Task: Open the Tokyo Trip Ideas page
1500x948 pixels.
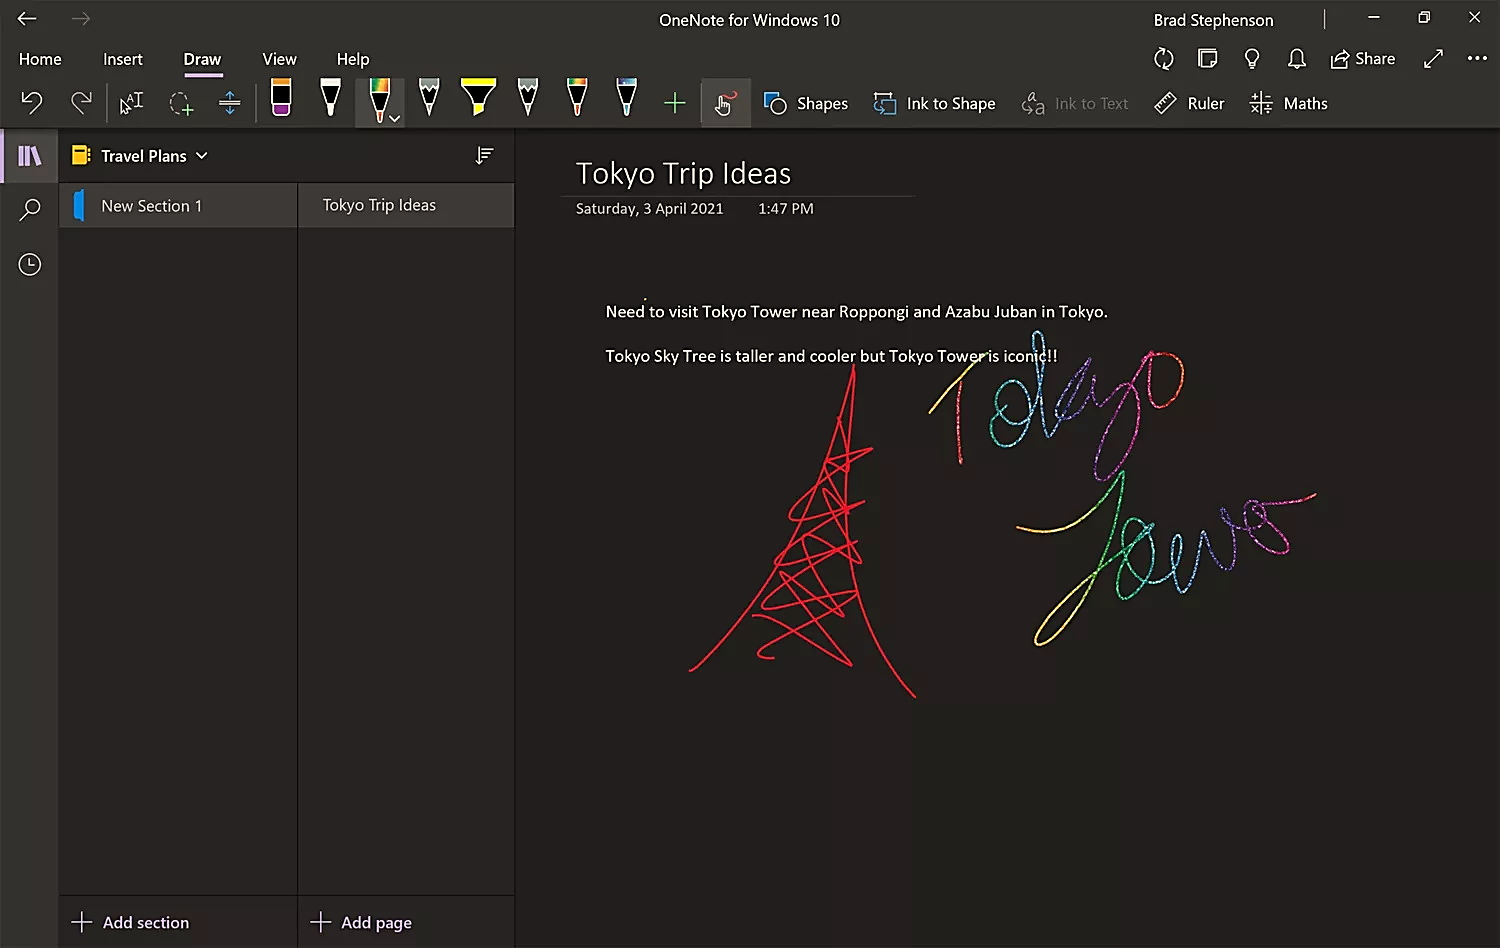Action: point(406,205)
